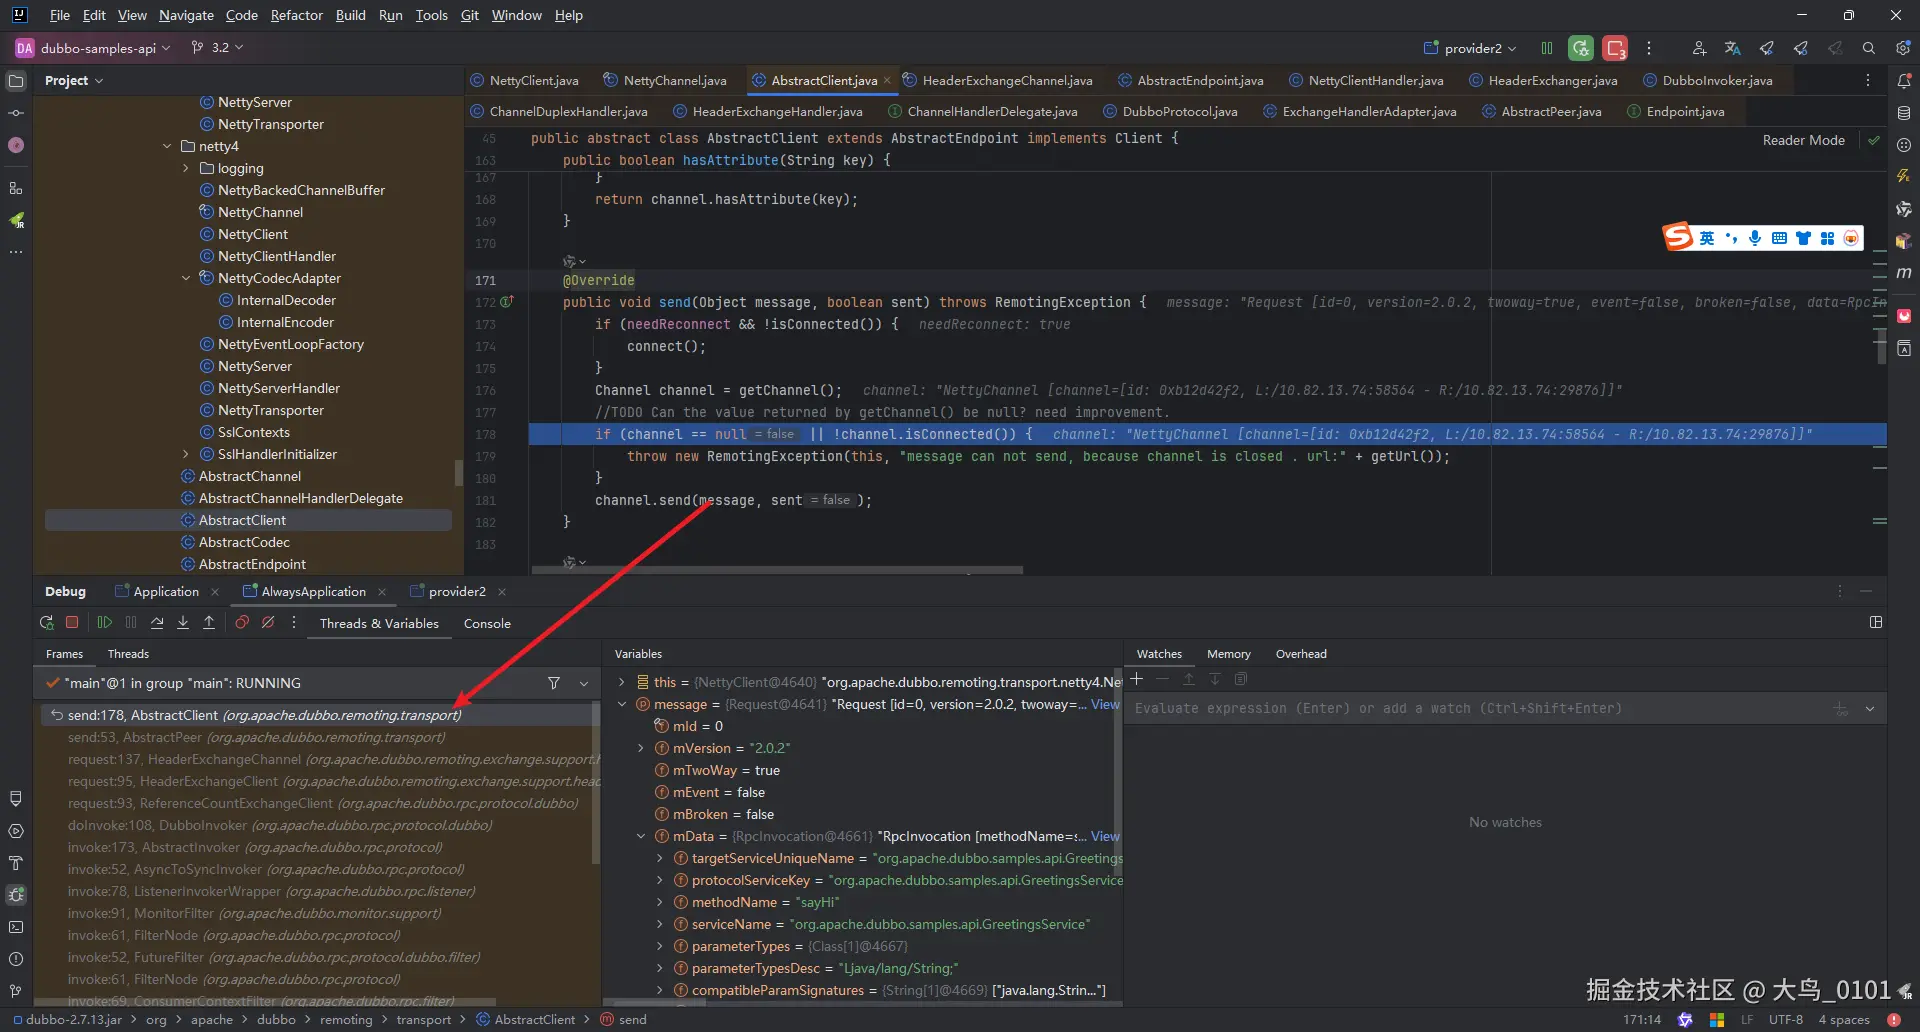Open the Notifications bell panel

tap(1904, 80)
